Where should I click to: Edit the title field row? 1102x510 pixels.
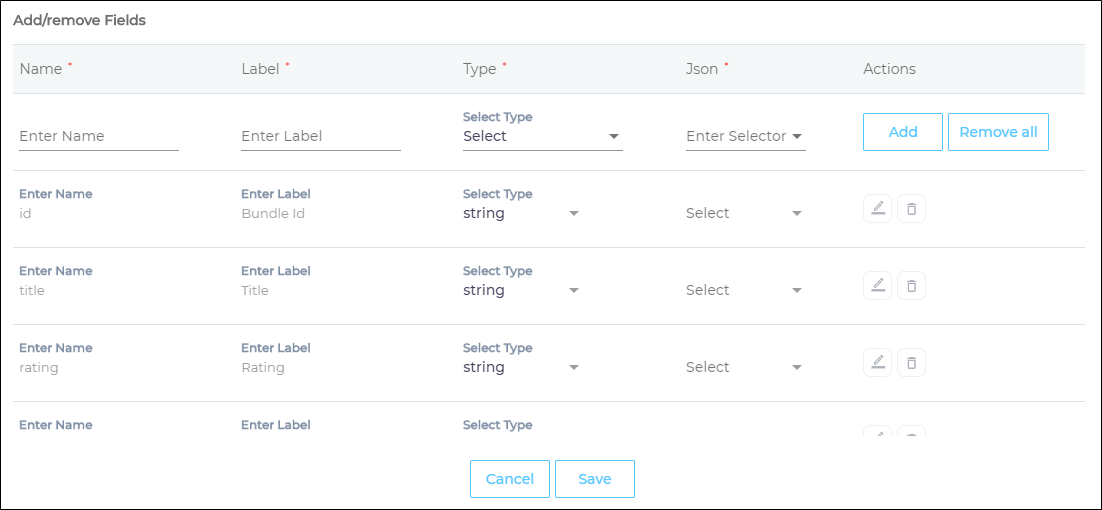click(877, 286)
